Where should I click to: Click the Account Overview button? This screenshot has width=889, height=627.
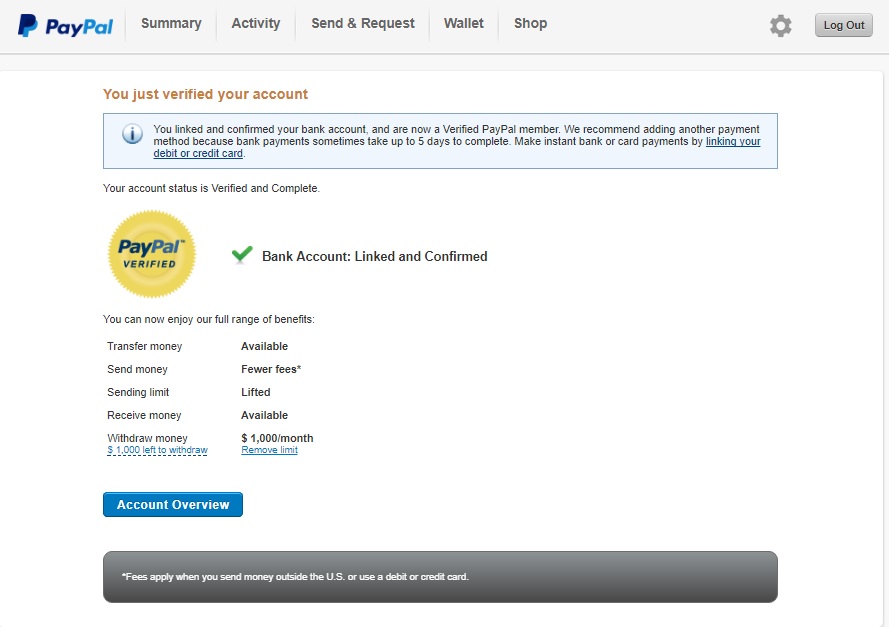[173, 505]
